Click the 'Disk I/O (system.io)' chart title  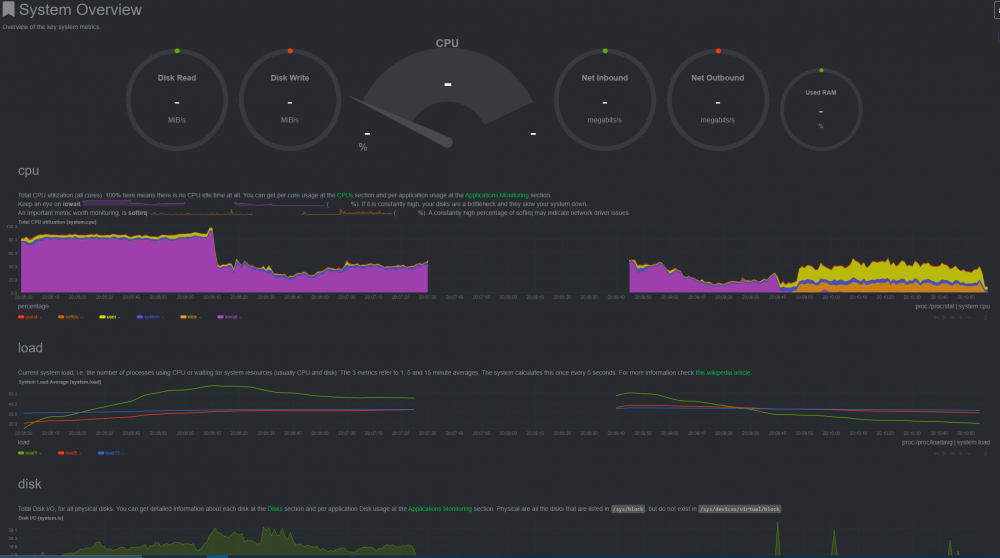41,518
